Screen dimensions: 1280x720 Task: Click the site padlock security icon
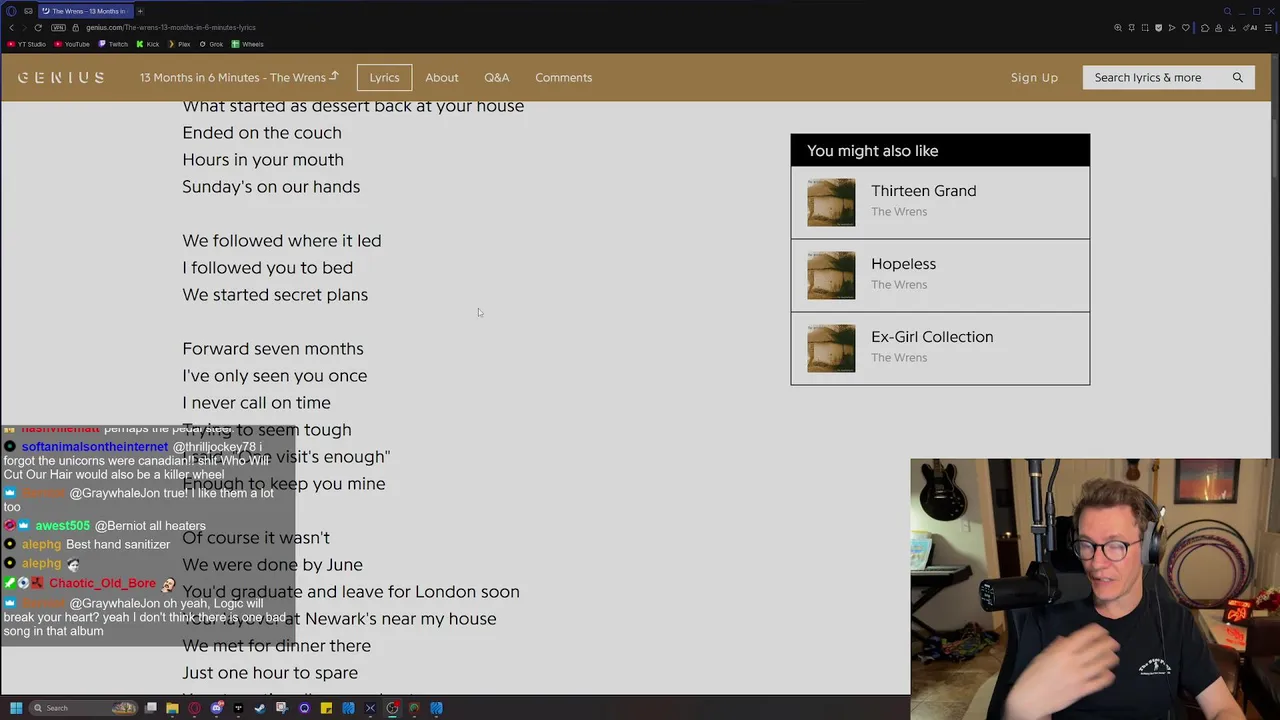click(x=75, y=28)
